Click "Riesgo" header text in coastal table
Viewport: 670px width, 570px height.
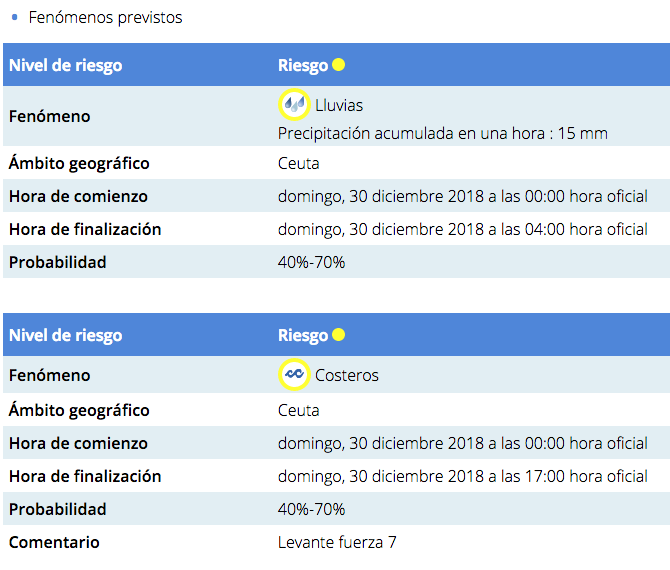302,336
